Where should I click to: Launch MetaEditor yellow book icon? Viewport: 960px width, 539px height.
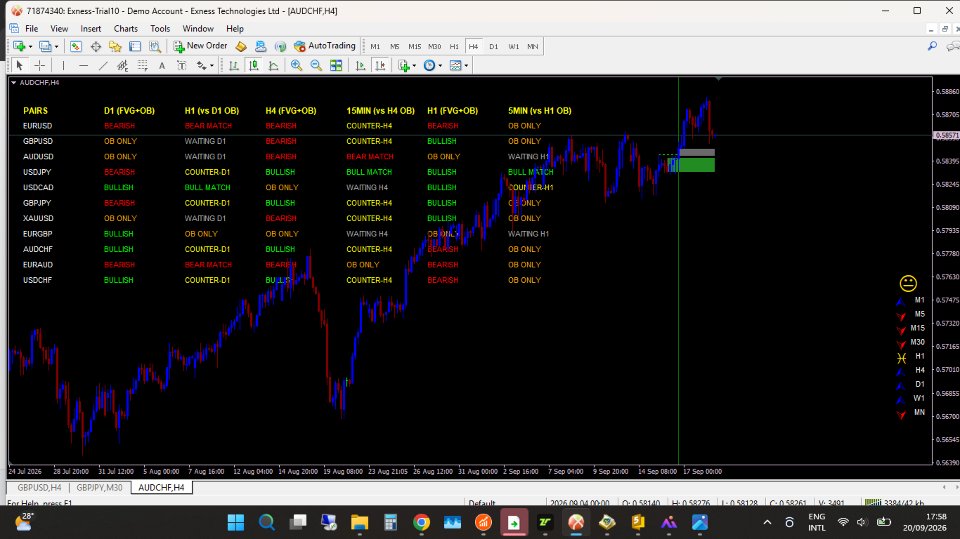[241, 46]
